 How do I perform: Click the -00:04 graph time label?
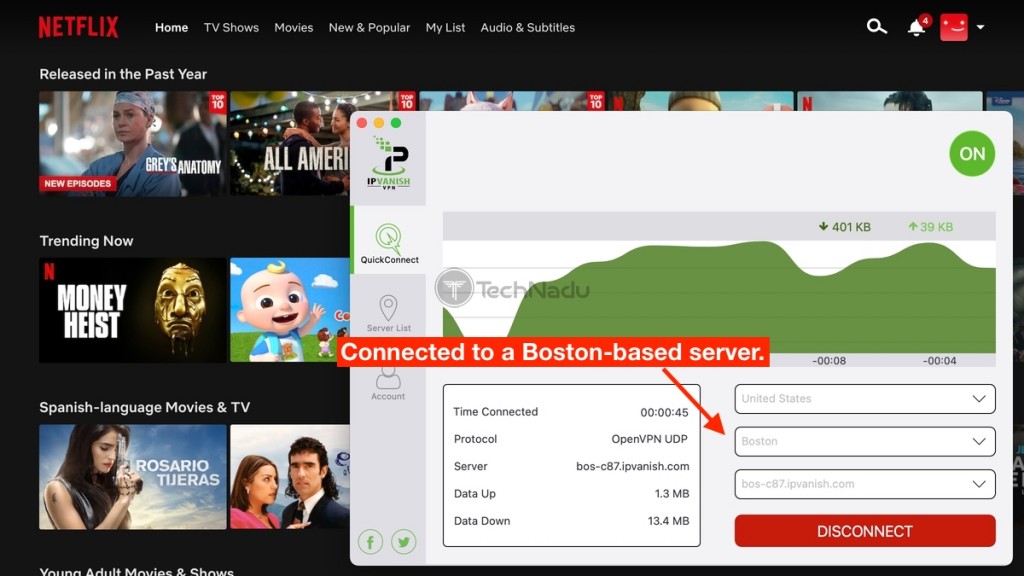click(x=939, y=360)
